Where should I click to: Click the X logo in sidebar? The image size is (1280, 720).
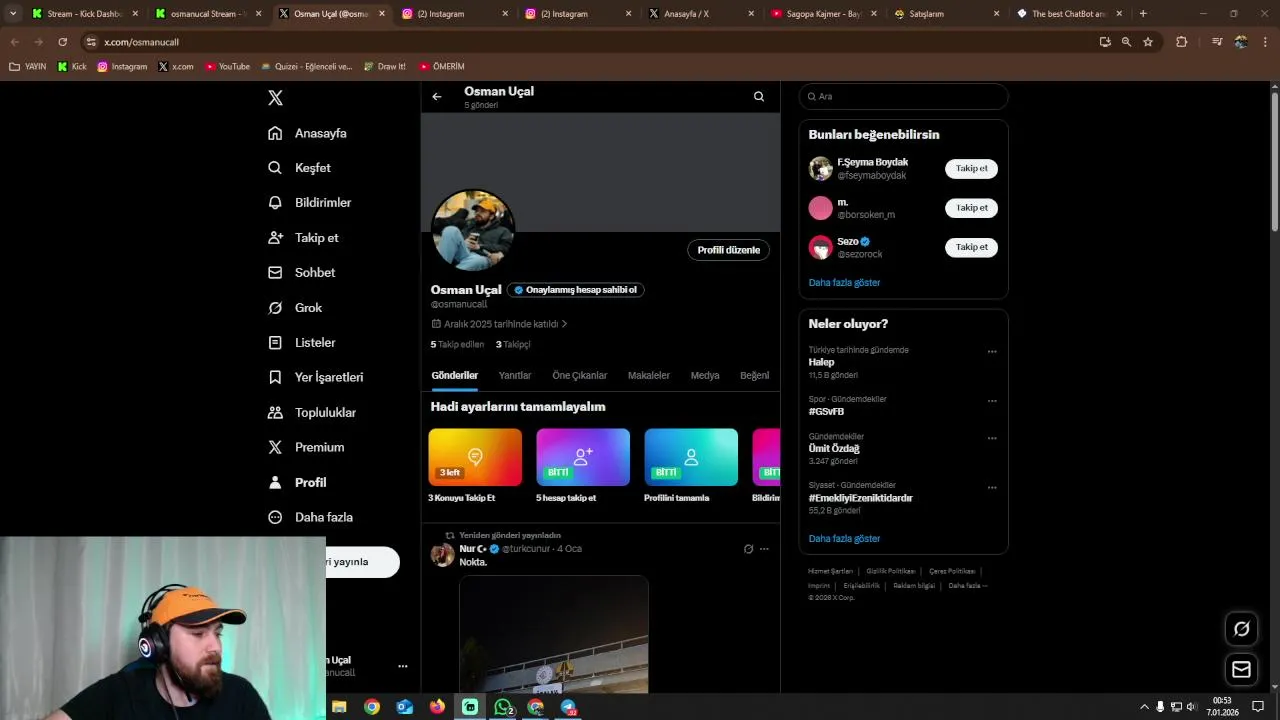point(275,97)
